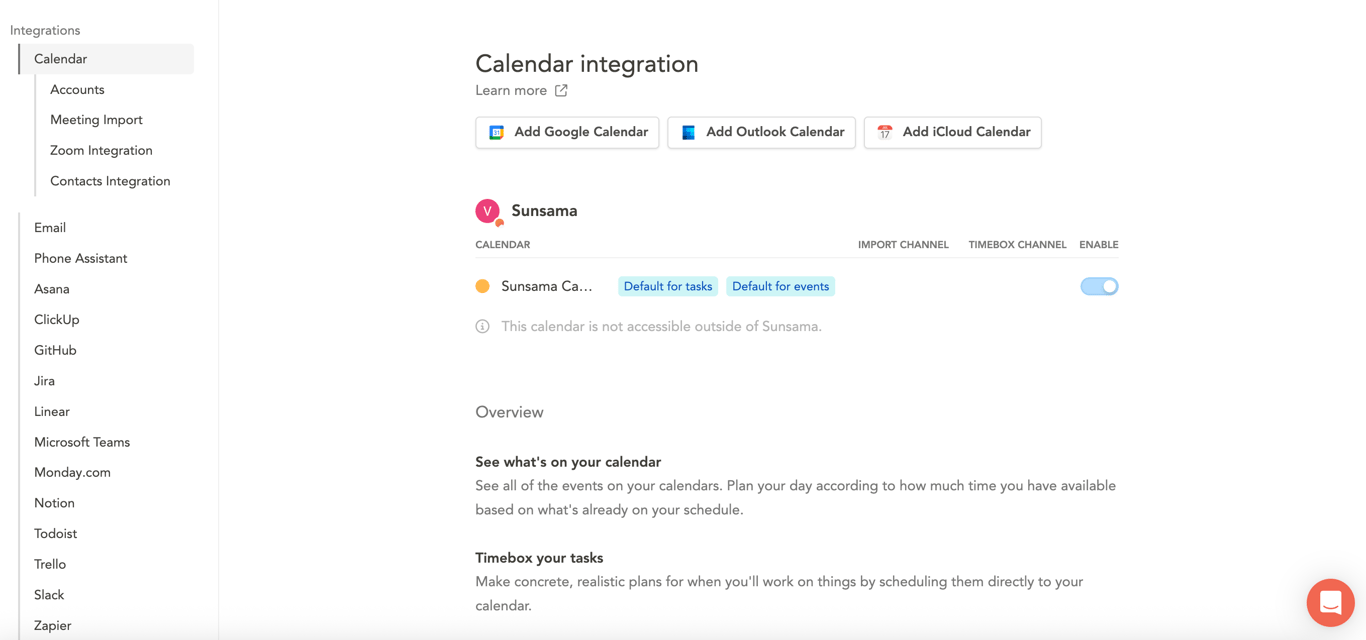Click the Add Outlook Calendar button

[761, 132]
